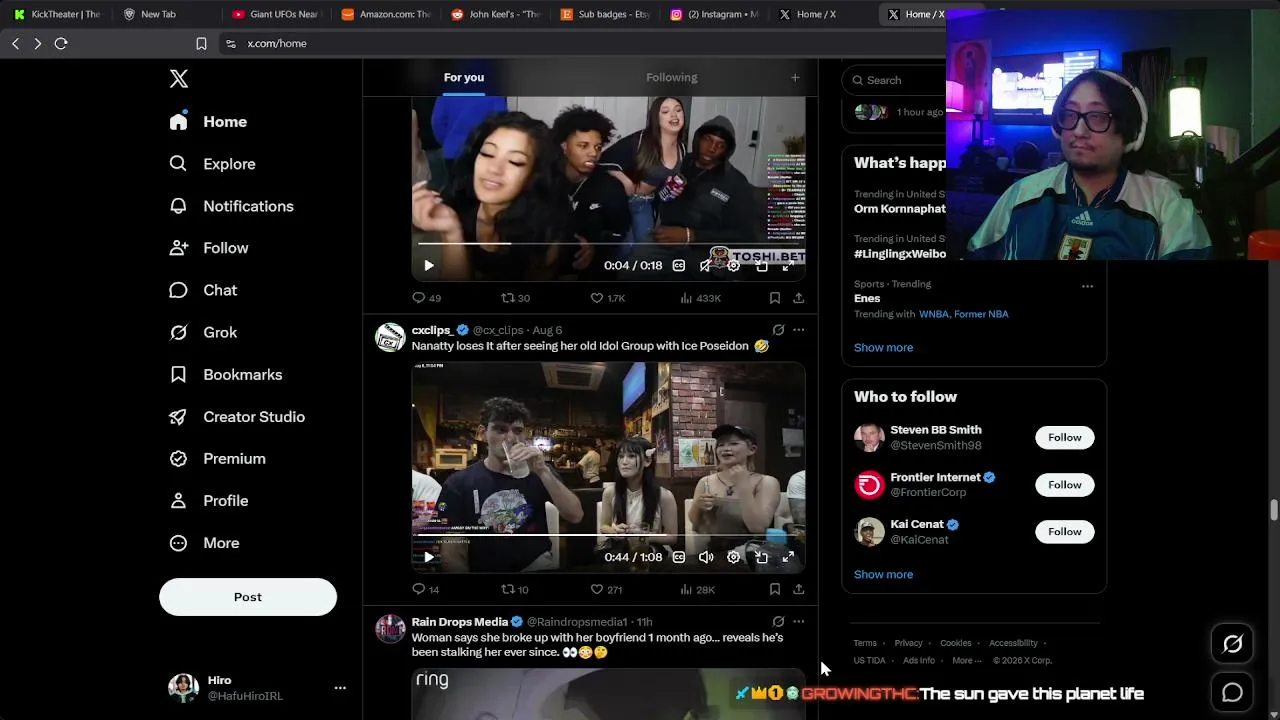Open settings gear on the 0:18 video
This screenshot has height=720, width=1280.
point(733,265)
